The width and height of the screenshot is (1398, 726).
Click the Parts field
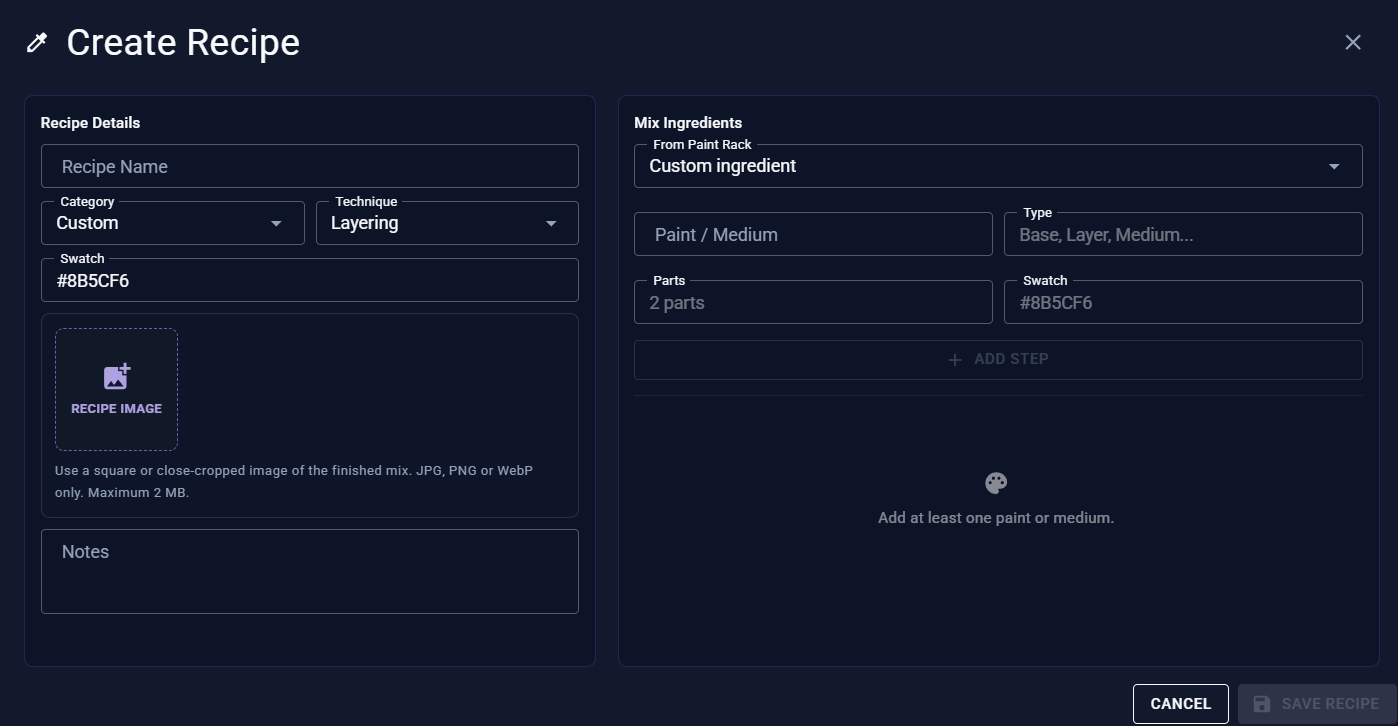coord(813,302)
